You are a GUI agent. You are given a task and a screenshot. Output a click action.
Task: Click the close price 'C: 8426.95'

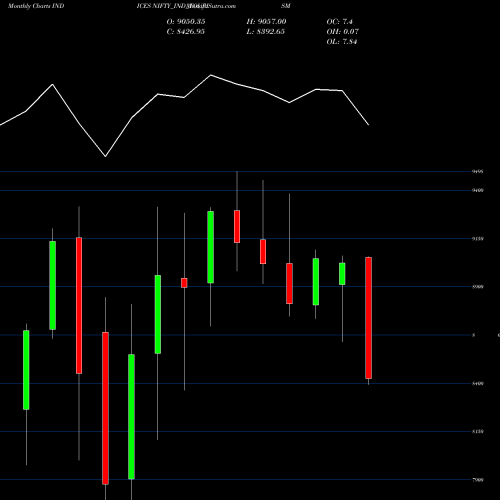pos(186,31)
